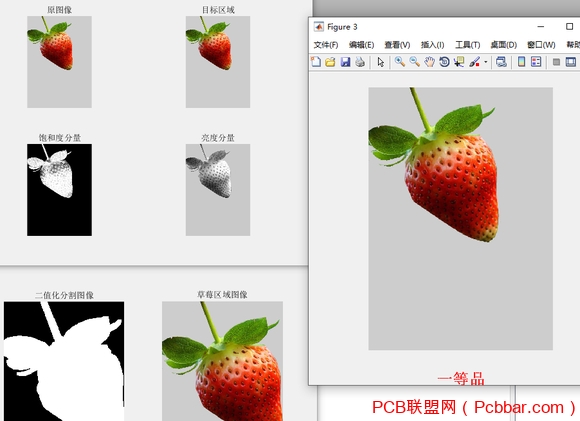
Task: Insert a legend via toolbar icon
Action: tap(536, 62)
